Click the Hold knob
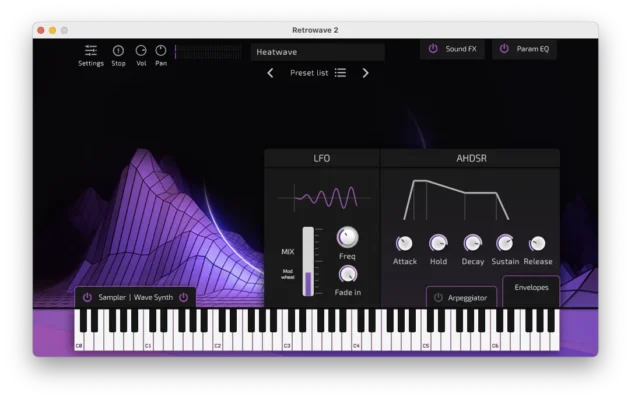The width and height of the screenshot is (631, 400). pyautogui.click(x=438, y=243)
